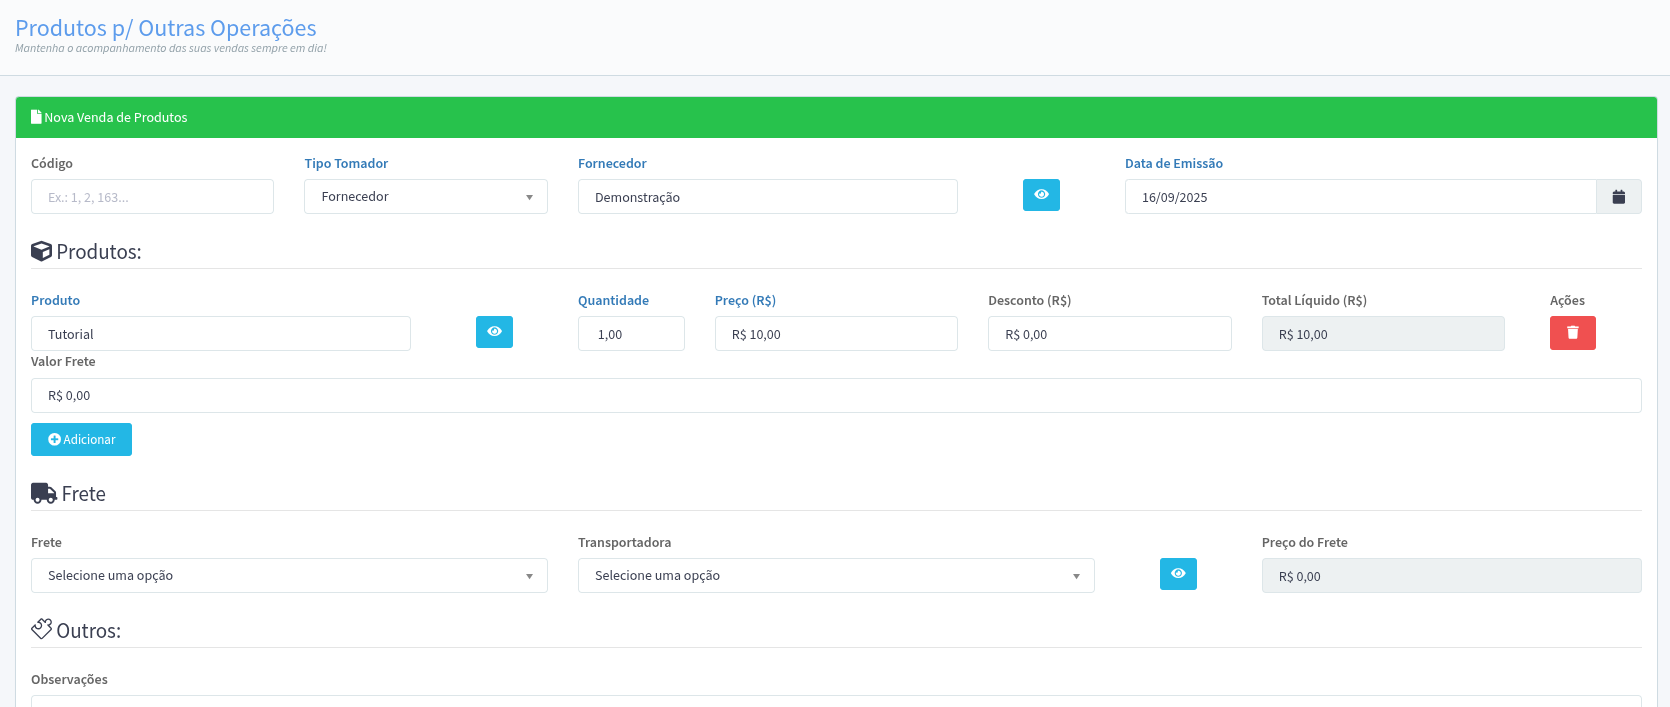Click the Data de Emissão date field
1670x707 pixels.
point(1360,197)
